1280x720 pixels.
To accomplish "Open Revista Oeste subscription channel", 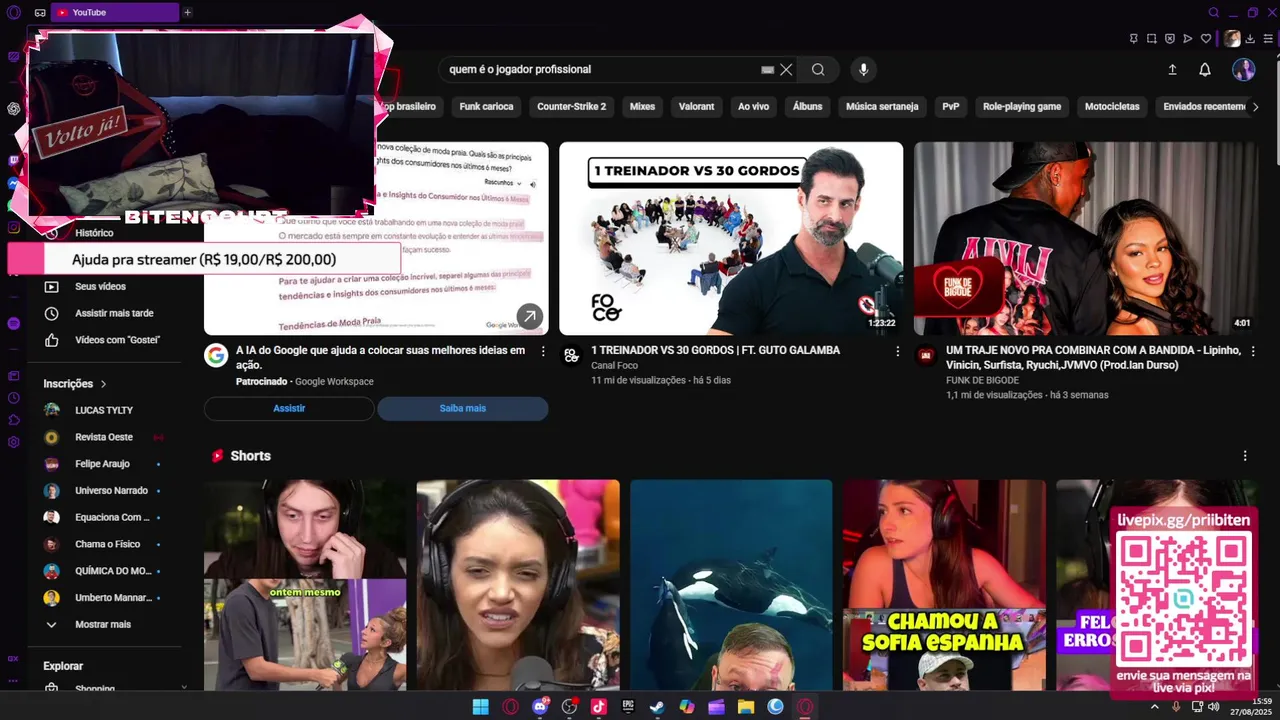I will pyautogui.click(x=104, y=437).
